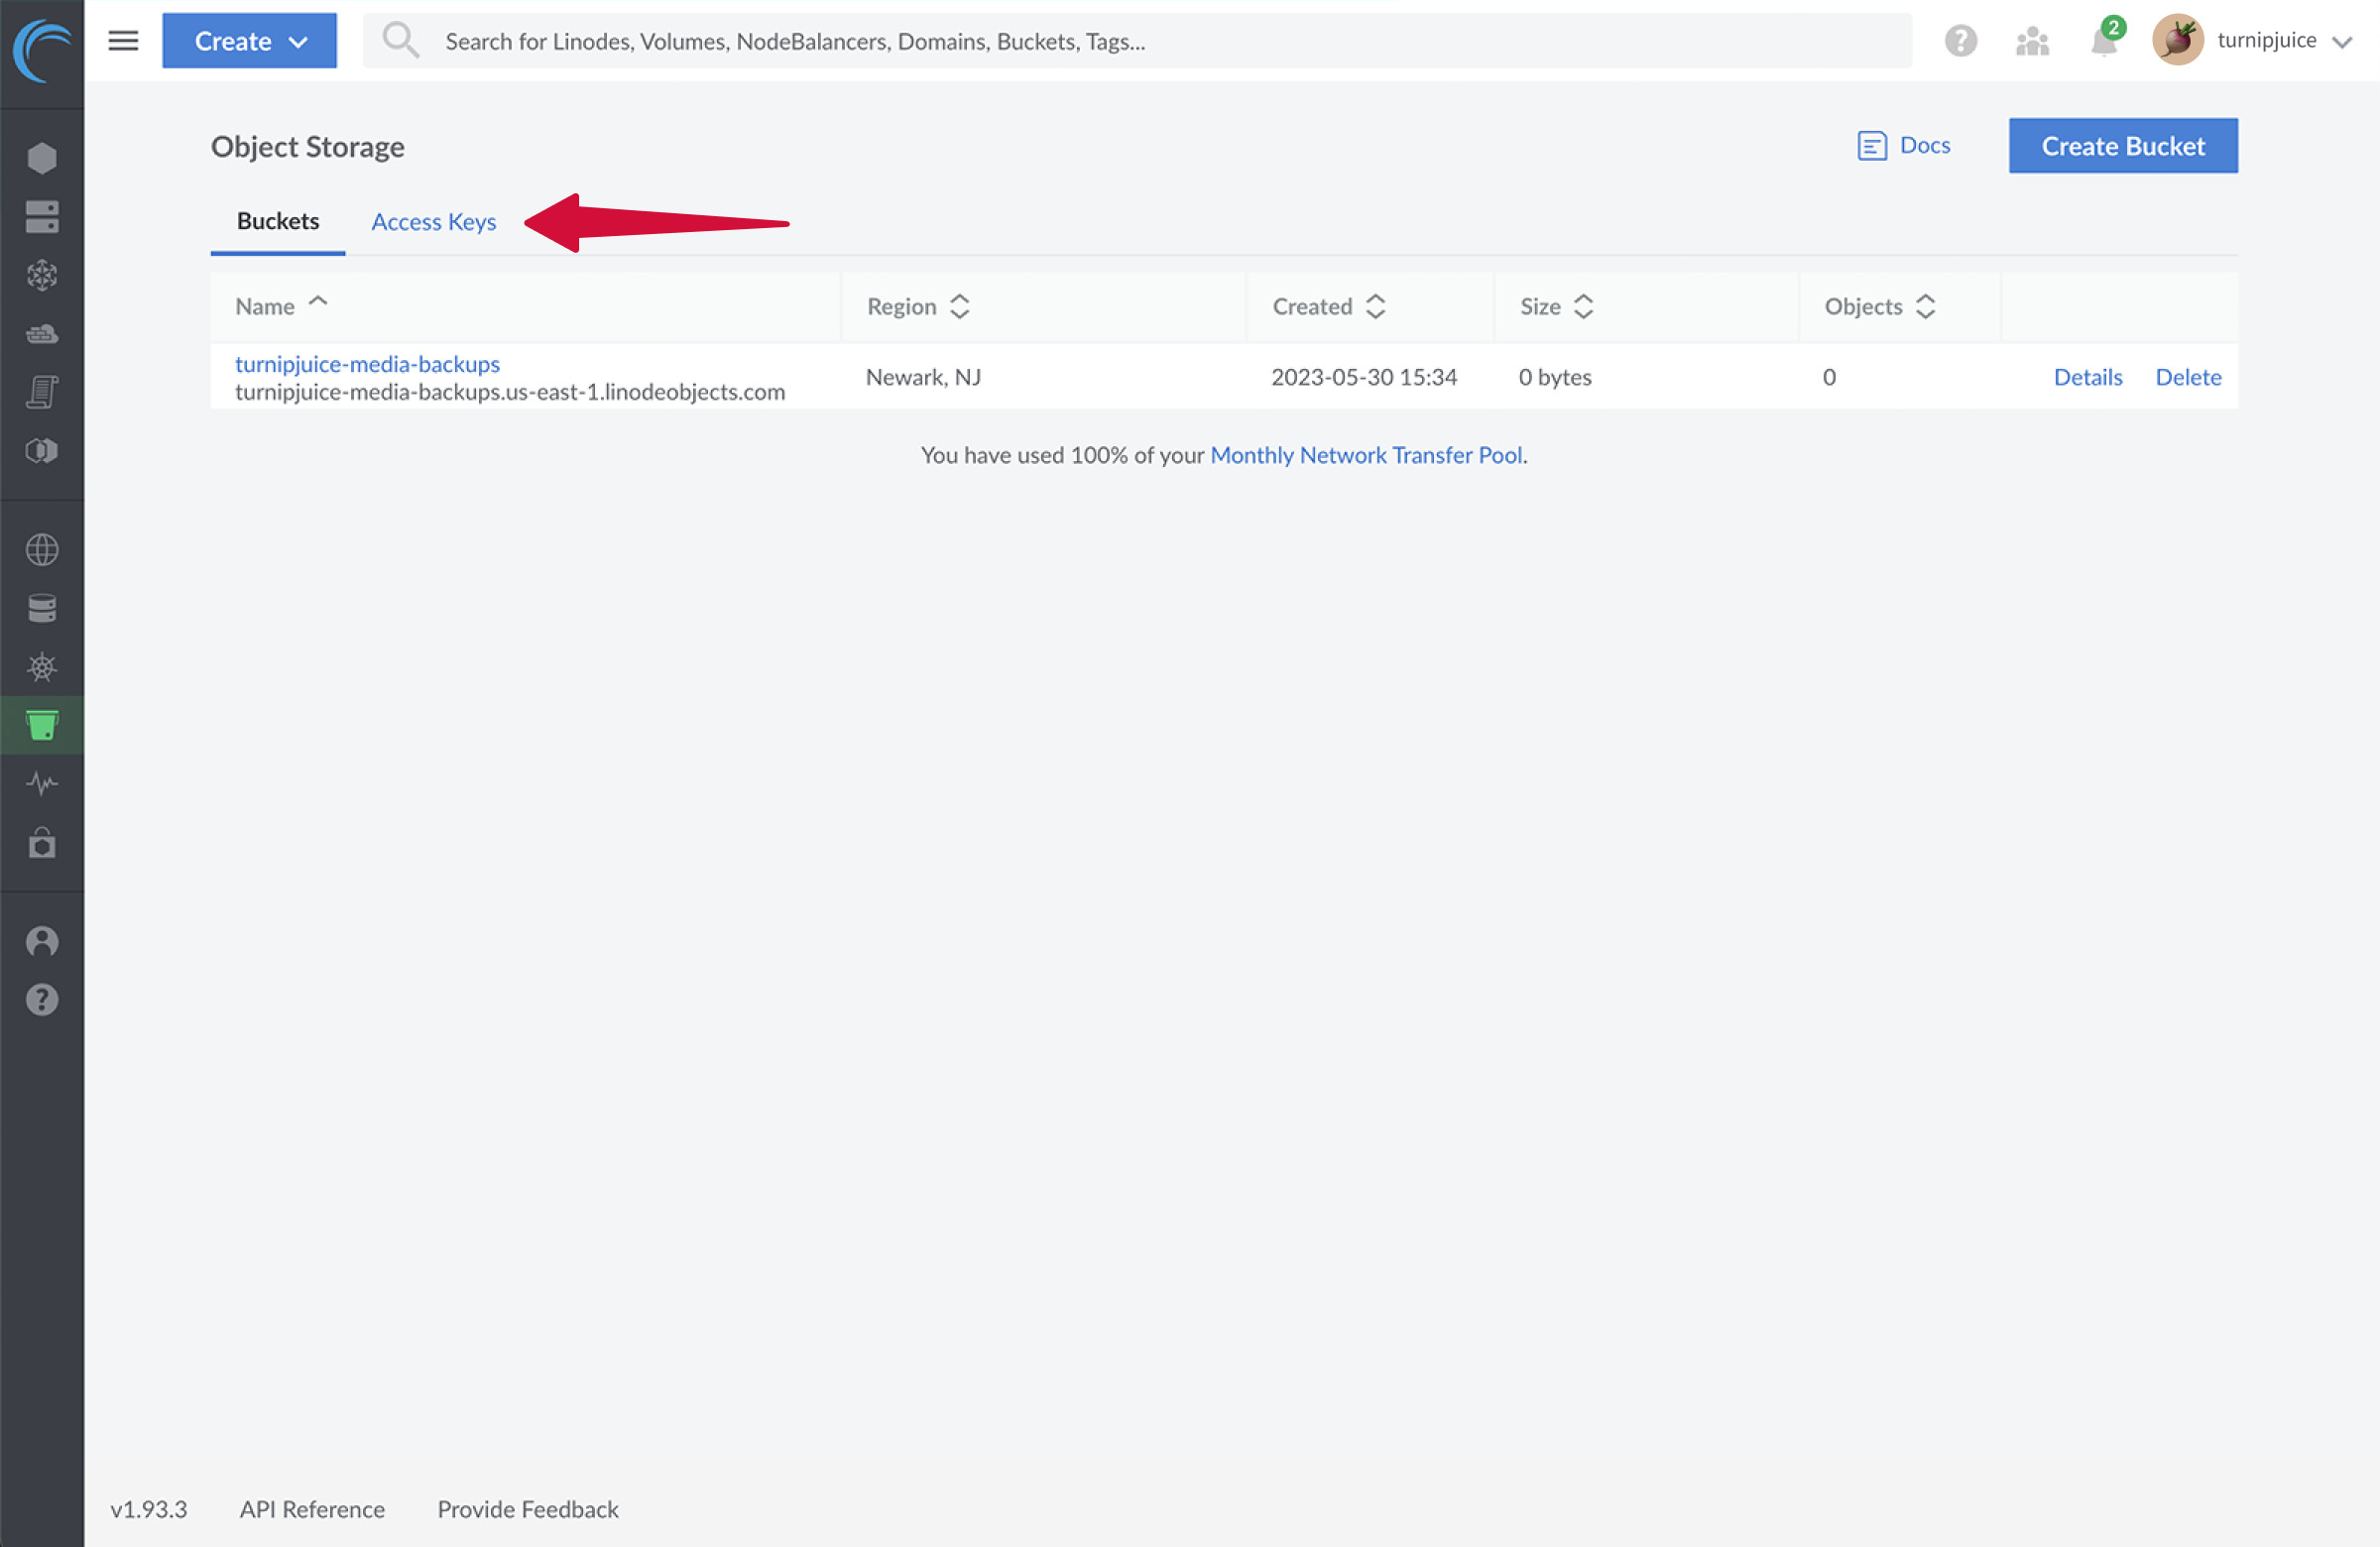This screenshot has width=2380, height=1547.
Task: Open Provide Feedback footer link
Action: [528, 1508]
